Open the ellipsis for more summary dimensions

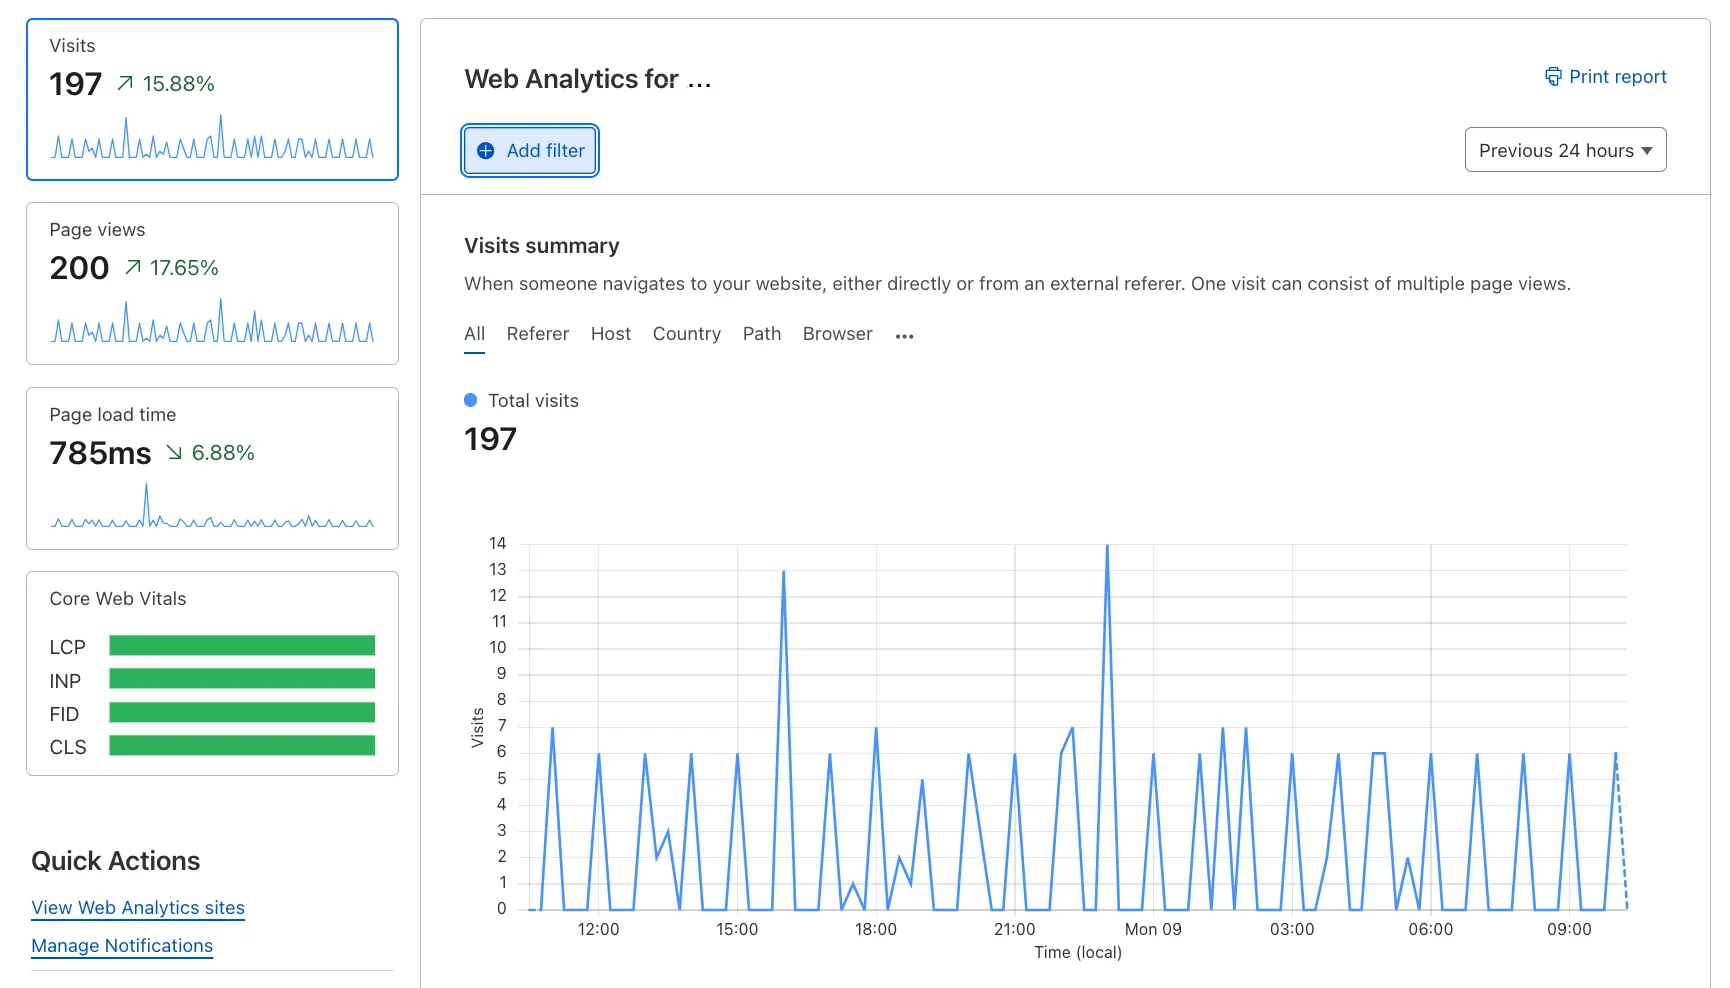point(904,335)
